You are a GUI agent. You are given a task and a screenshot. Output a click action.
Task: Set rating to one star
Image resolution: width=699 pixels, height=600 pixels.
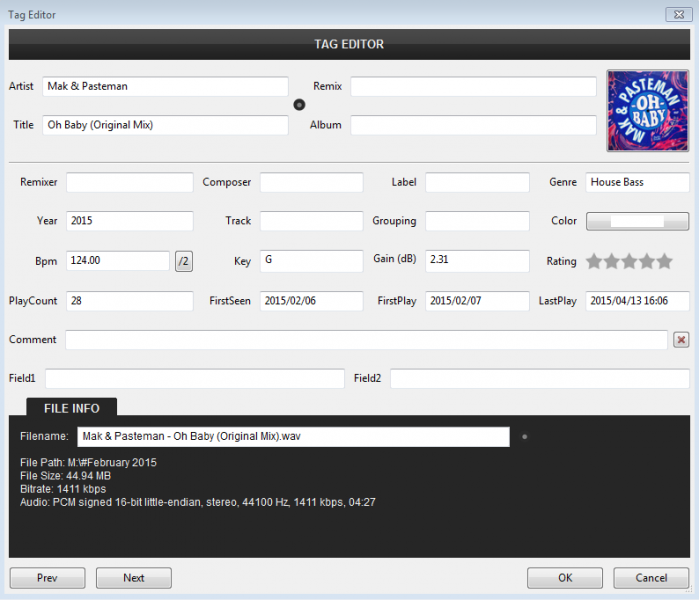(594, 261)
